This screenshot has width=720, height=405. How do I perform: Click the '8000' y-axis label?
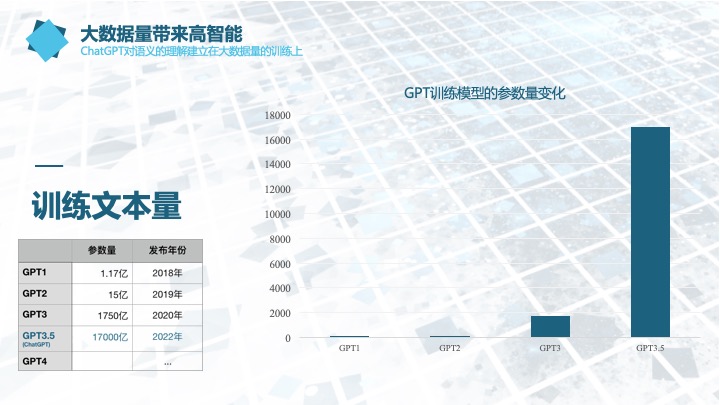280,239
